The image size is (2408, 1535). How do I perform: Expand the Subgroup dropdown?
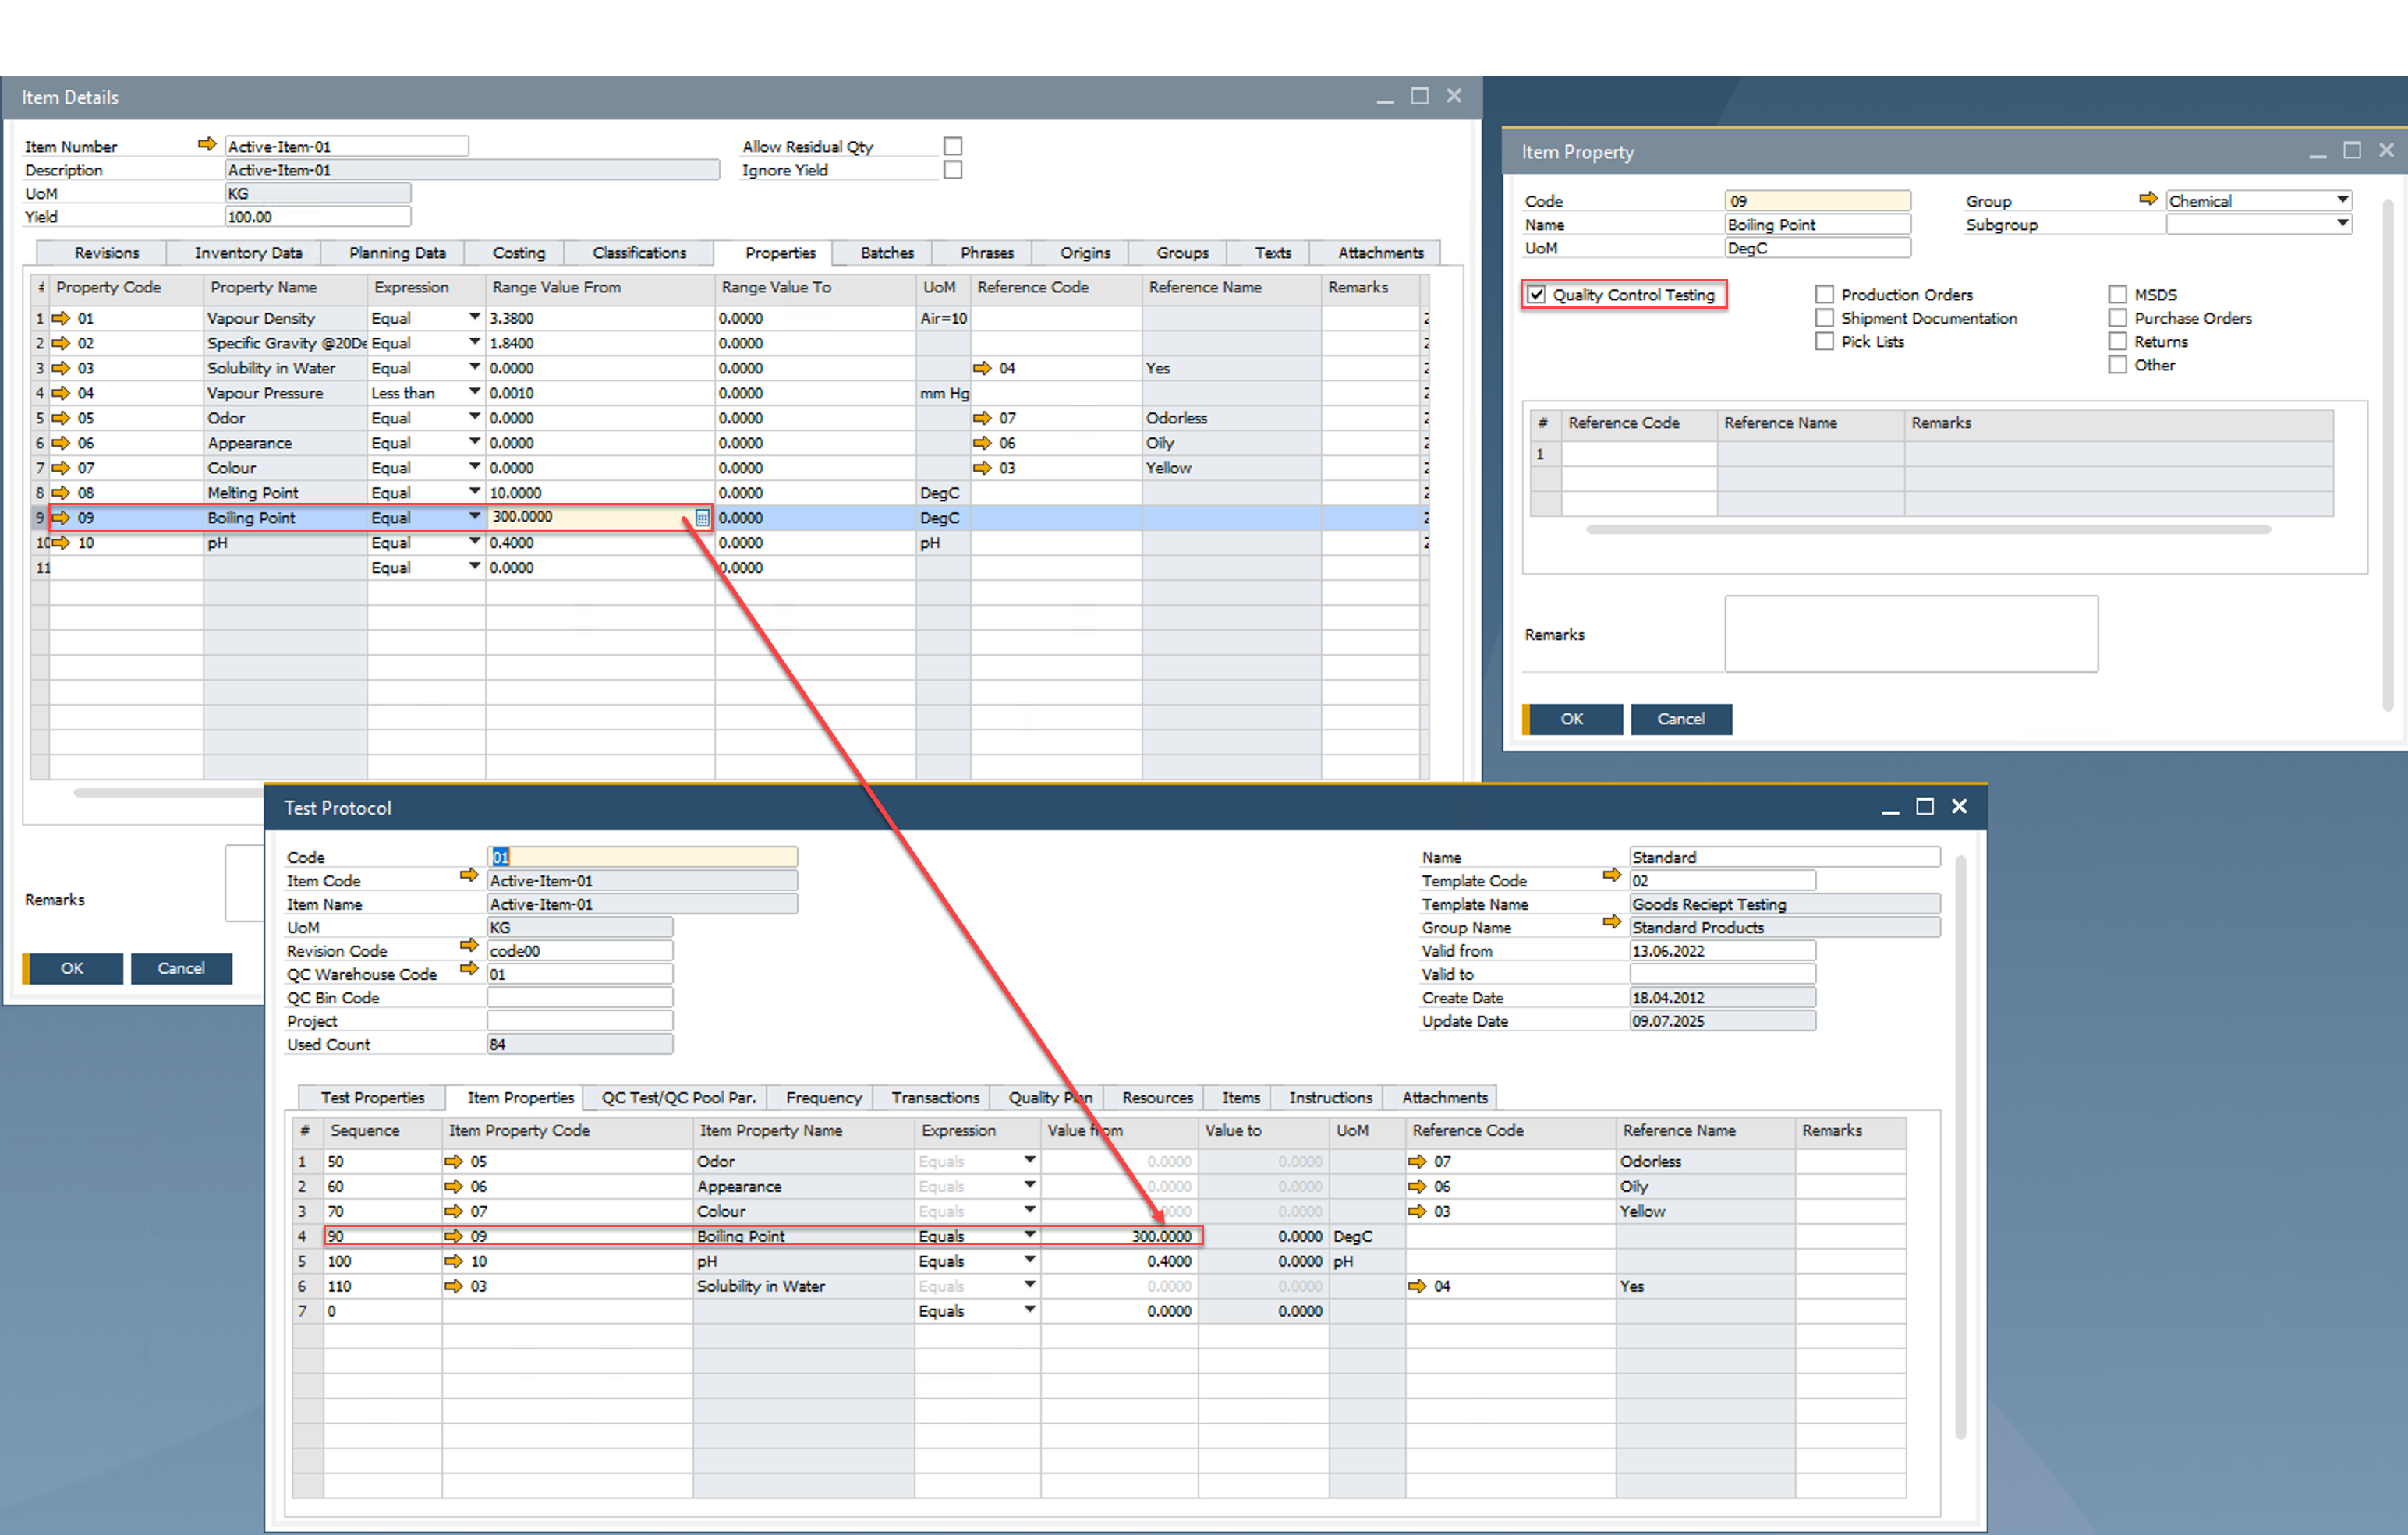2342,224
